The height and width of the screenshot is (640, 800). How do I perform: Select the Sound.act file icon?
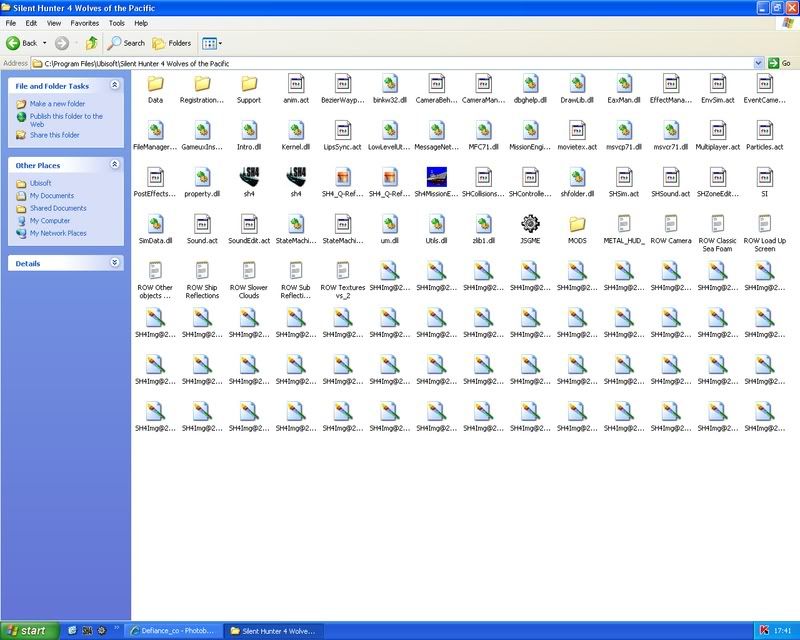click(x=202, y=224)
